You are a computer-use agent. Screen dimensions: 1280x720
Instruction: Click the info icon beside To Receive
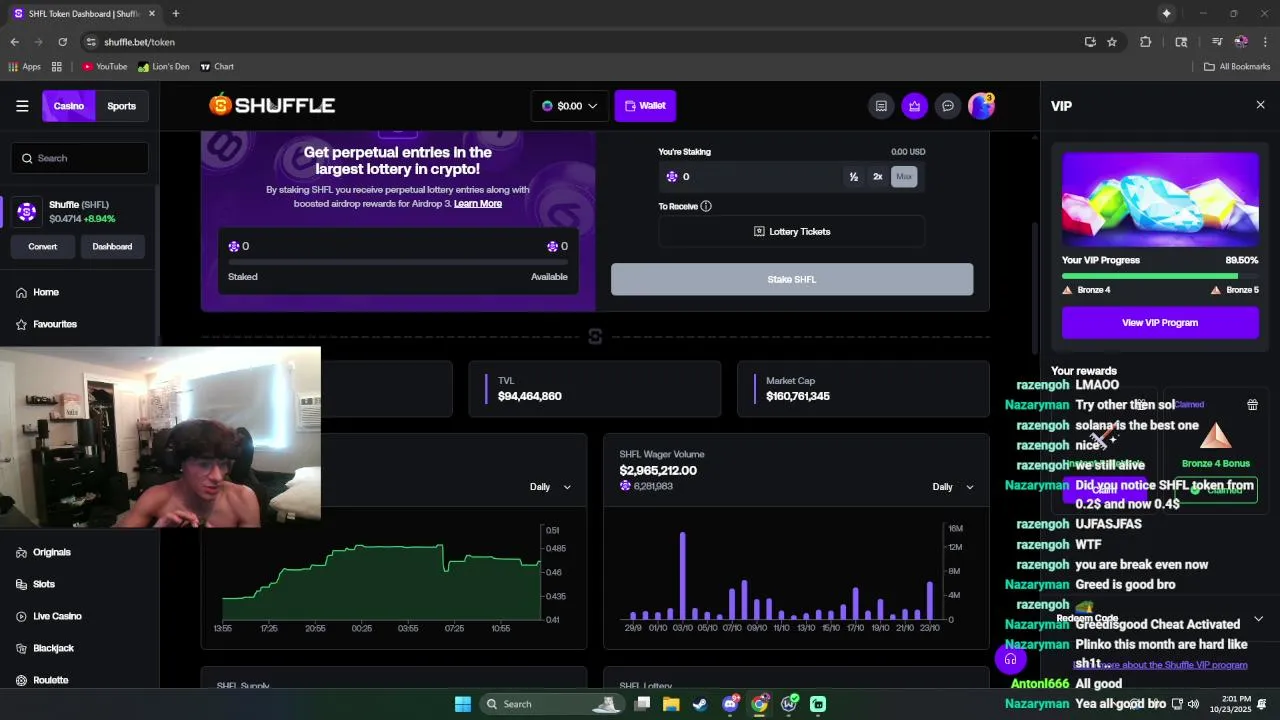click(x=706, y=206)
